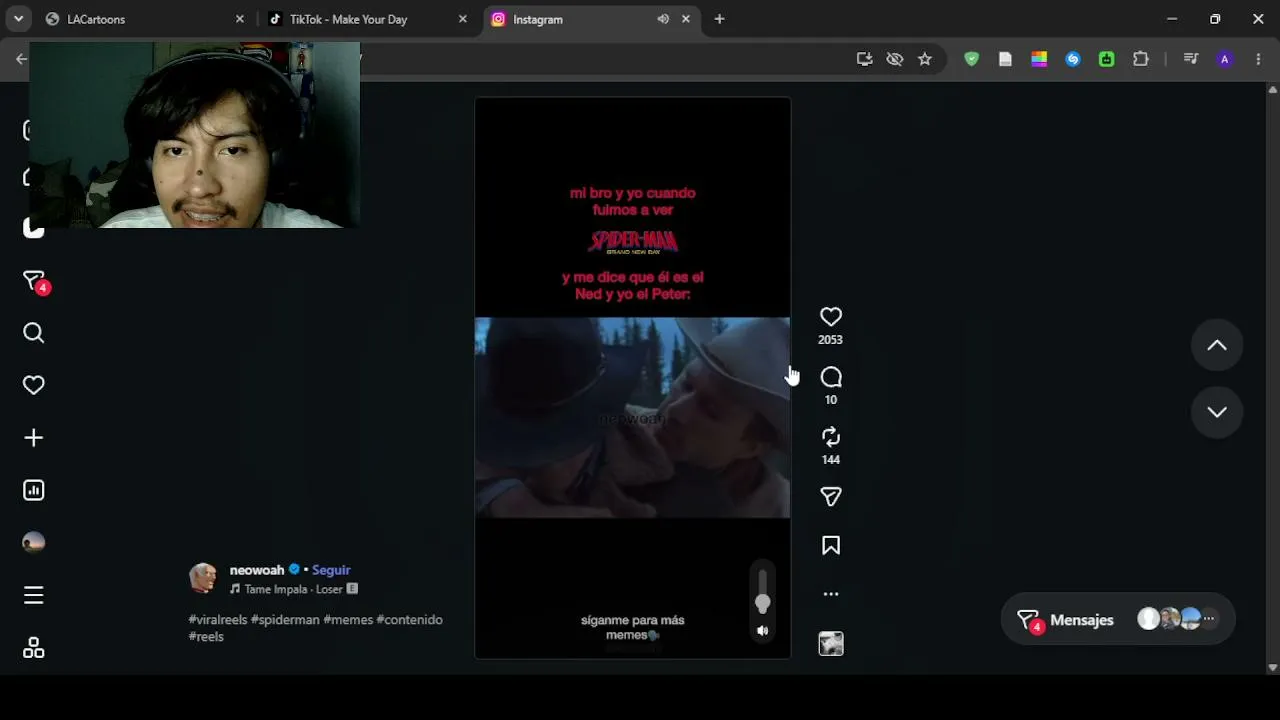1280x720 pixels.
Task: Open profile picture in the Instagram sidebar
Action: [34, 542]
